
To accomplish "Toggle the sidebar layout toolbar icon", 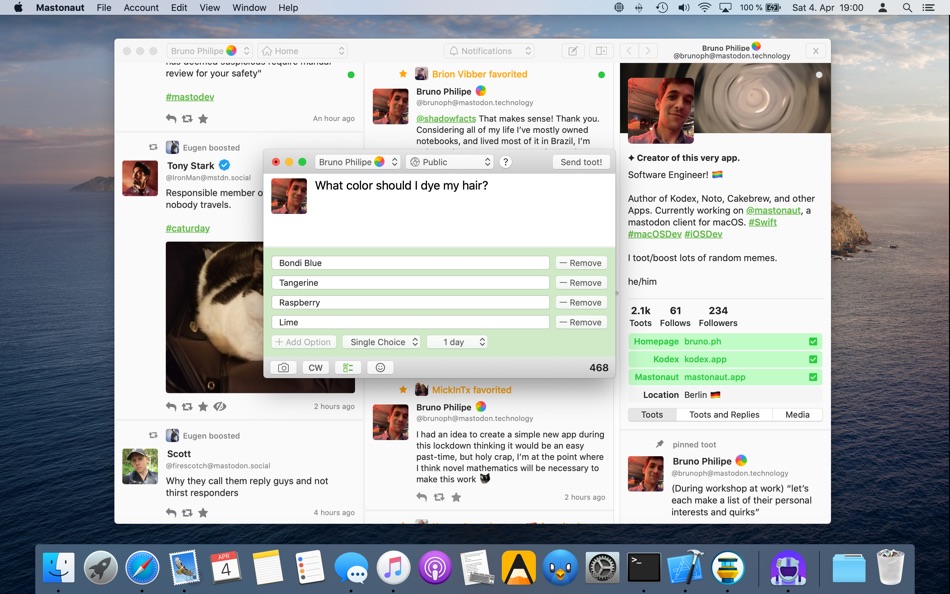I will [x=602, y=51].
